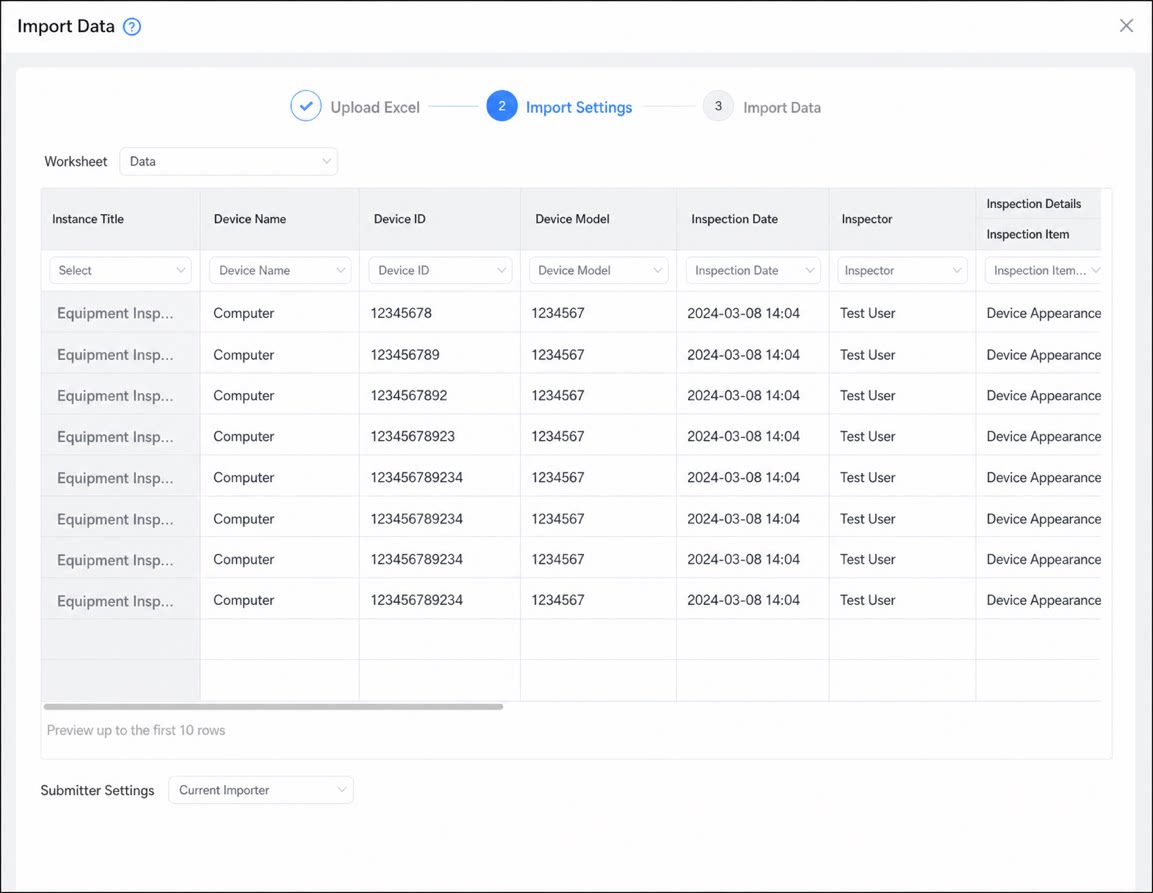
Task: Click the Upload Excel checkmark step icon
Action: pos(306,106)
